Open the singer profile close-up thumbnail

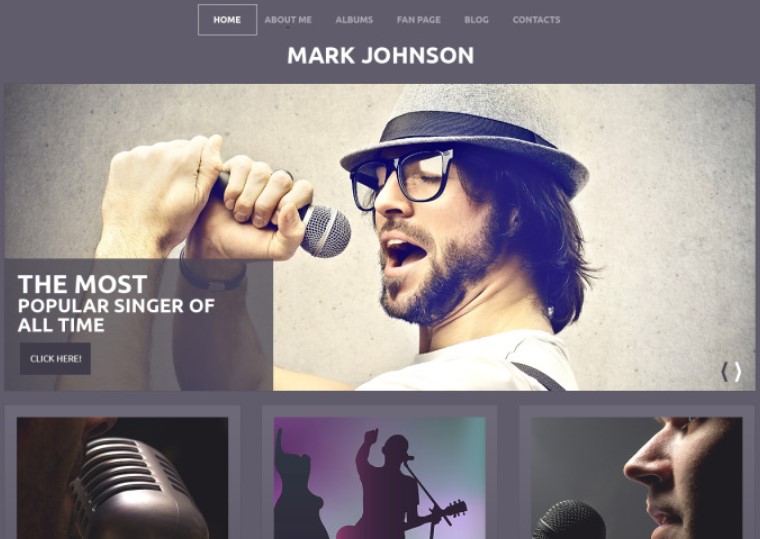(636, 478)
